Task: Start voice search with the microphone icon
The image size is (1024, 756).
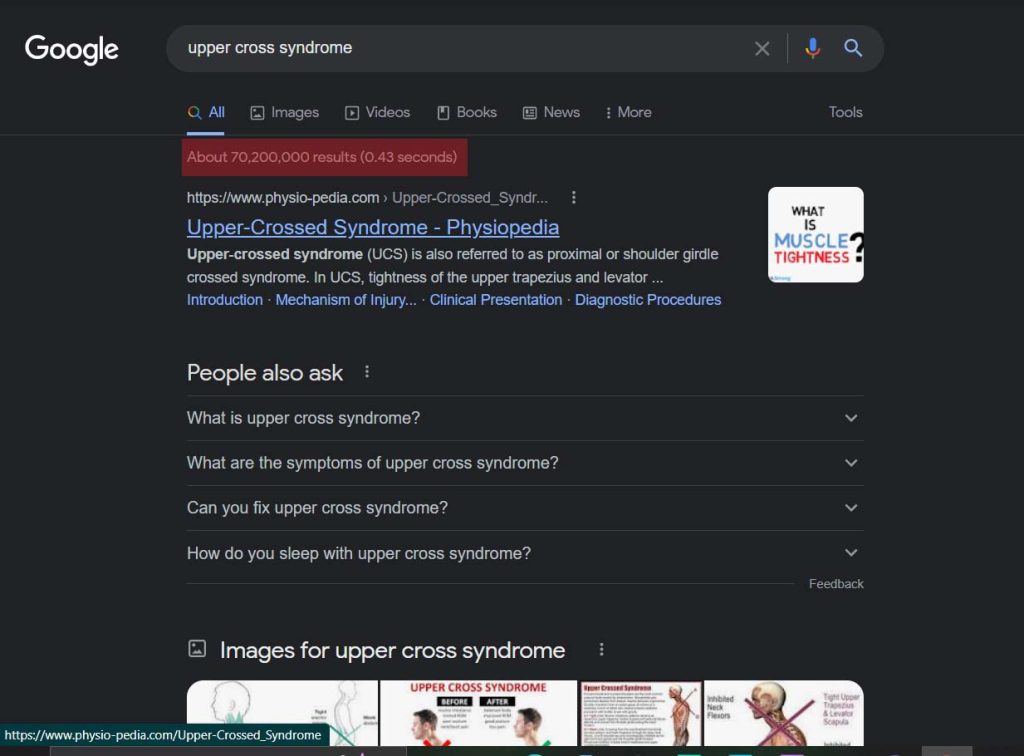Action: point(812,48)
